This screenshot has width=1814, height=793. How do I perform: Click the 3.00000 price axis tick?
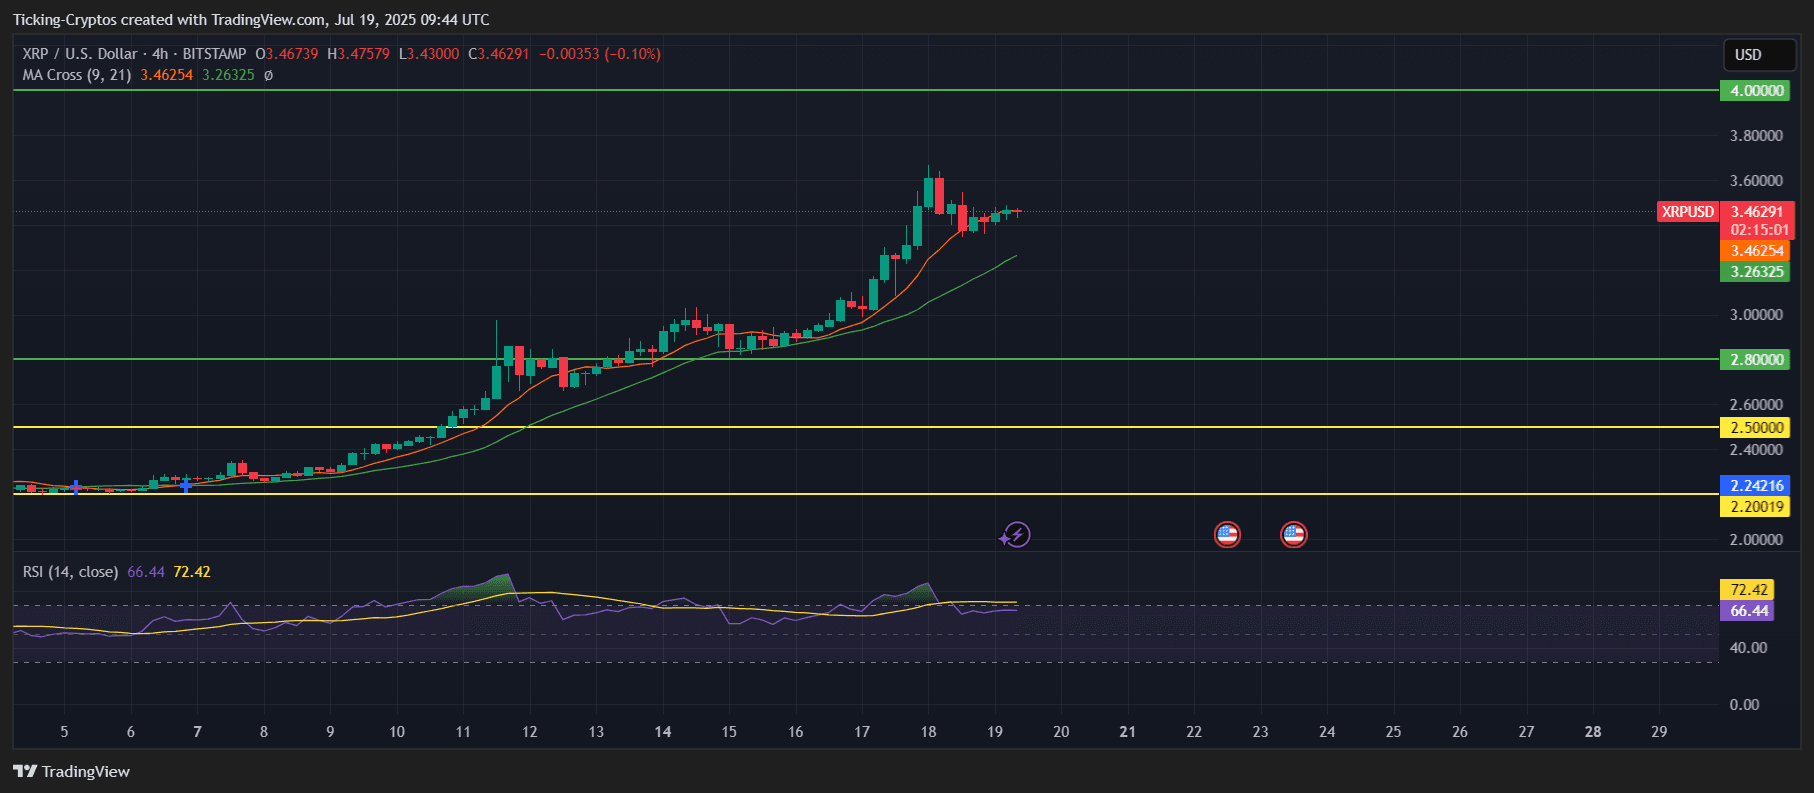pyautogui.click(x=1756, y=315)
